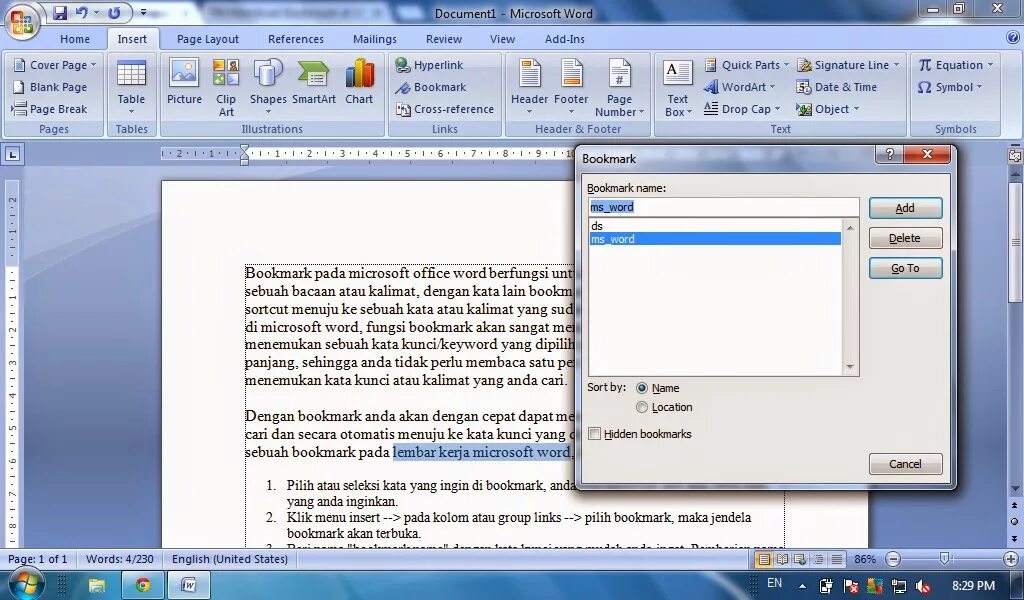This screenshot has height=600, width=1024.
Task: Expand Quick Parts menu
Action: point(746,65)
